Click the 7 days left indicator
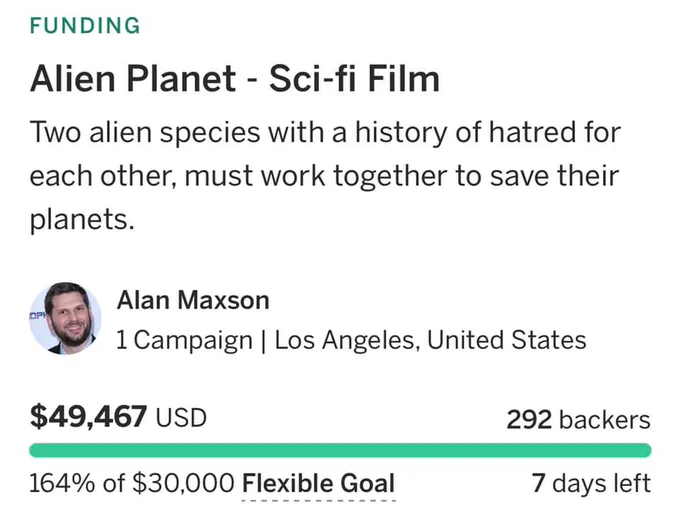 pyautogui.click(x=591, y=483)
